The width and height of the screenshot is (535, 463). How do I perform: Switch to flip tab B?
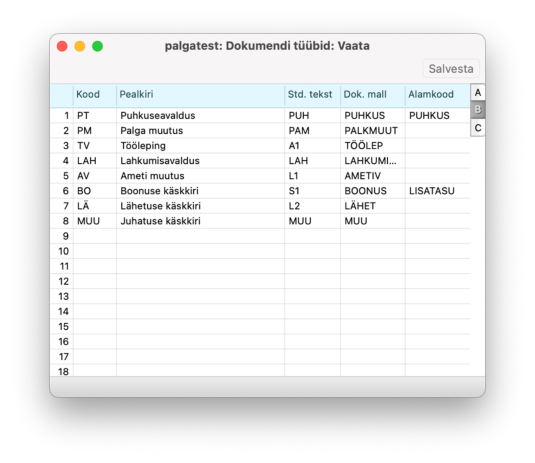[x=478, y=110]
